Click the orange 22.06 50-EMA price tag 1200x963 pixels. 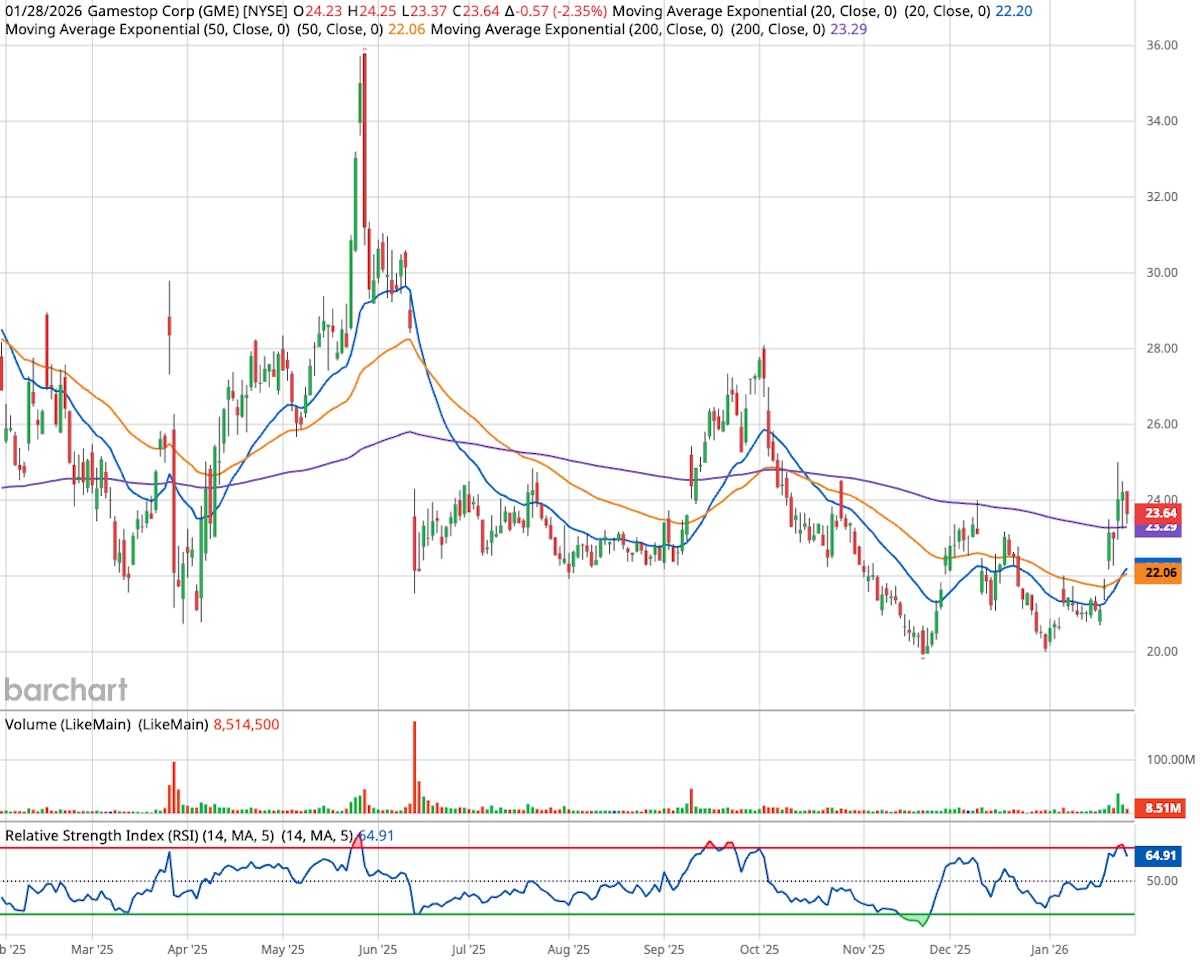pos(1158,573)
